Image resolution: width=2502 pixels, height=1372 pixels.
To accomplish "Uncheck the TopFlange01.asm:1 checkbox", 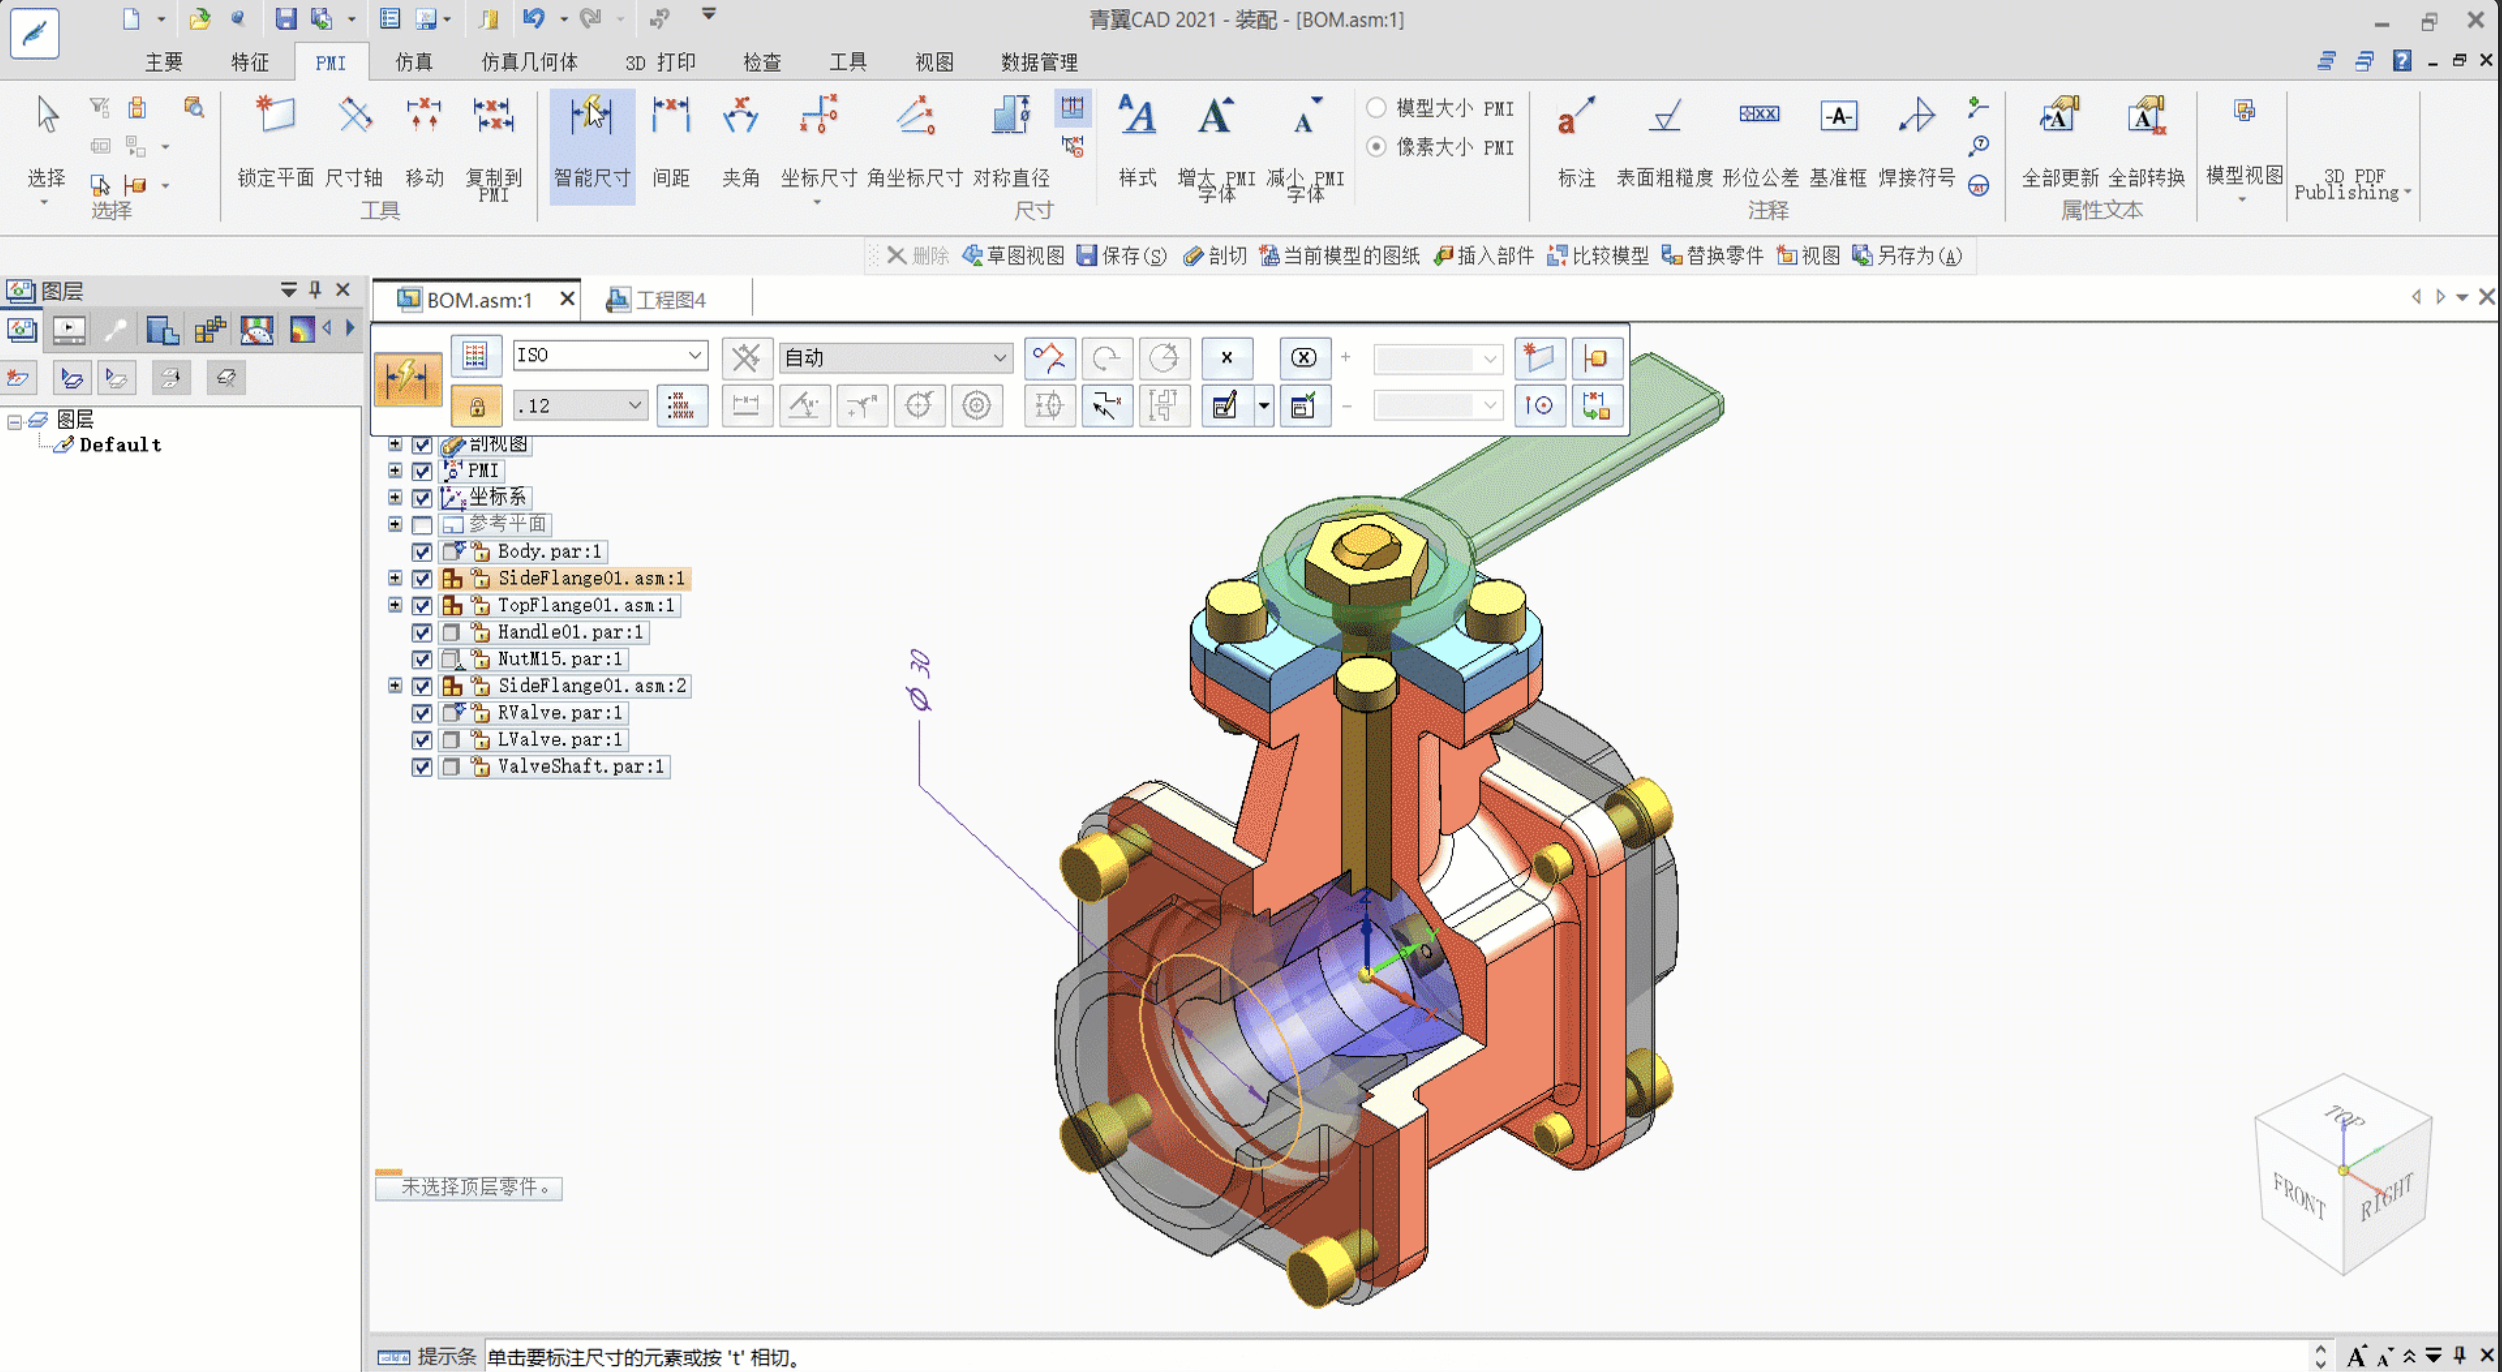I will [x=422, y=606].
